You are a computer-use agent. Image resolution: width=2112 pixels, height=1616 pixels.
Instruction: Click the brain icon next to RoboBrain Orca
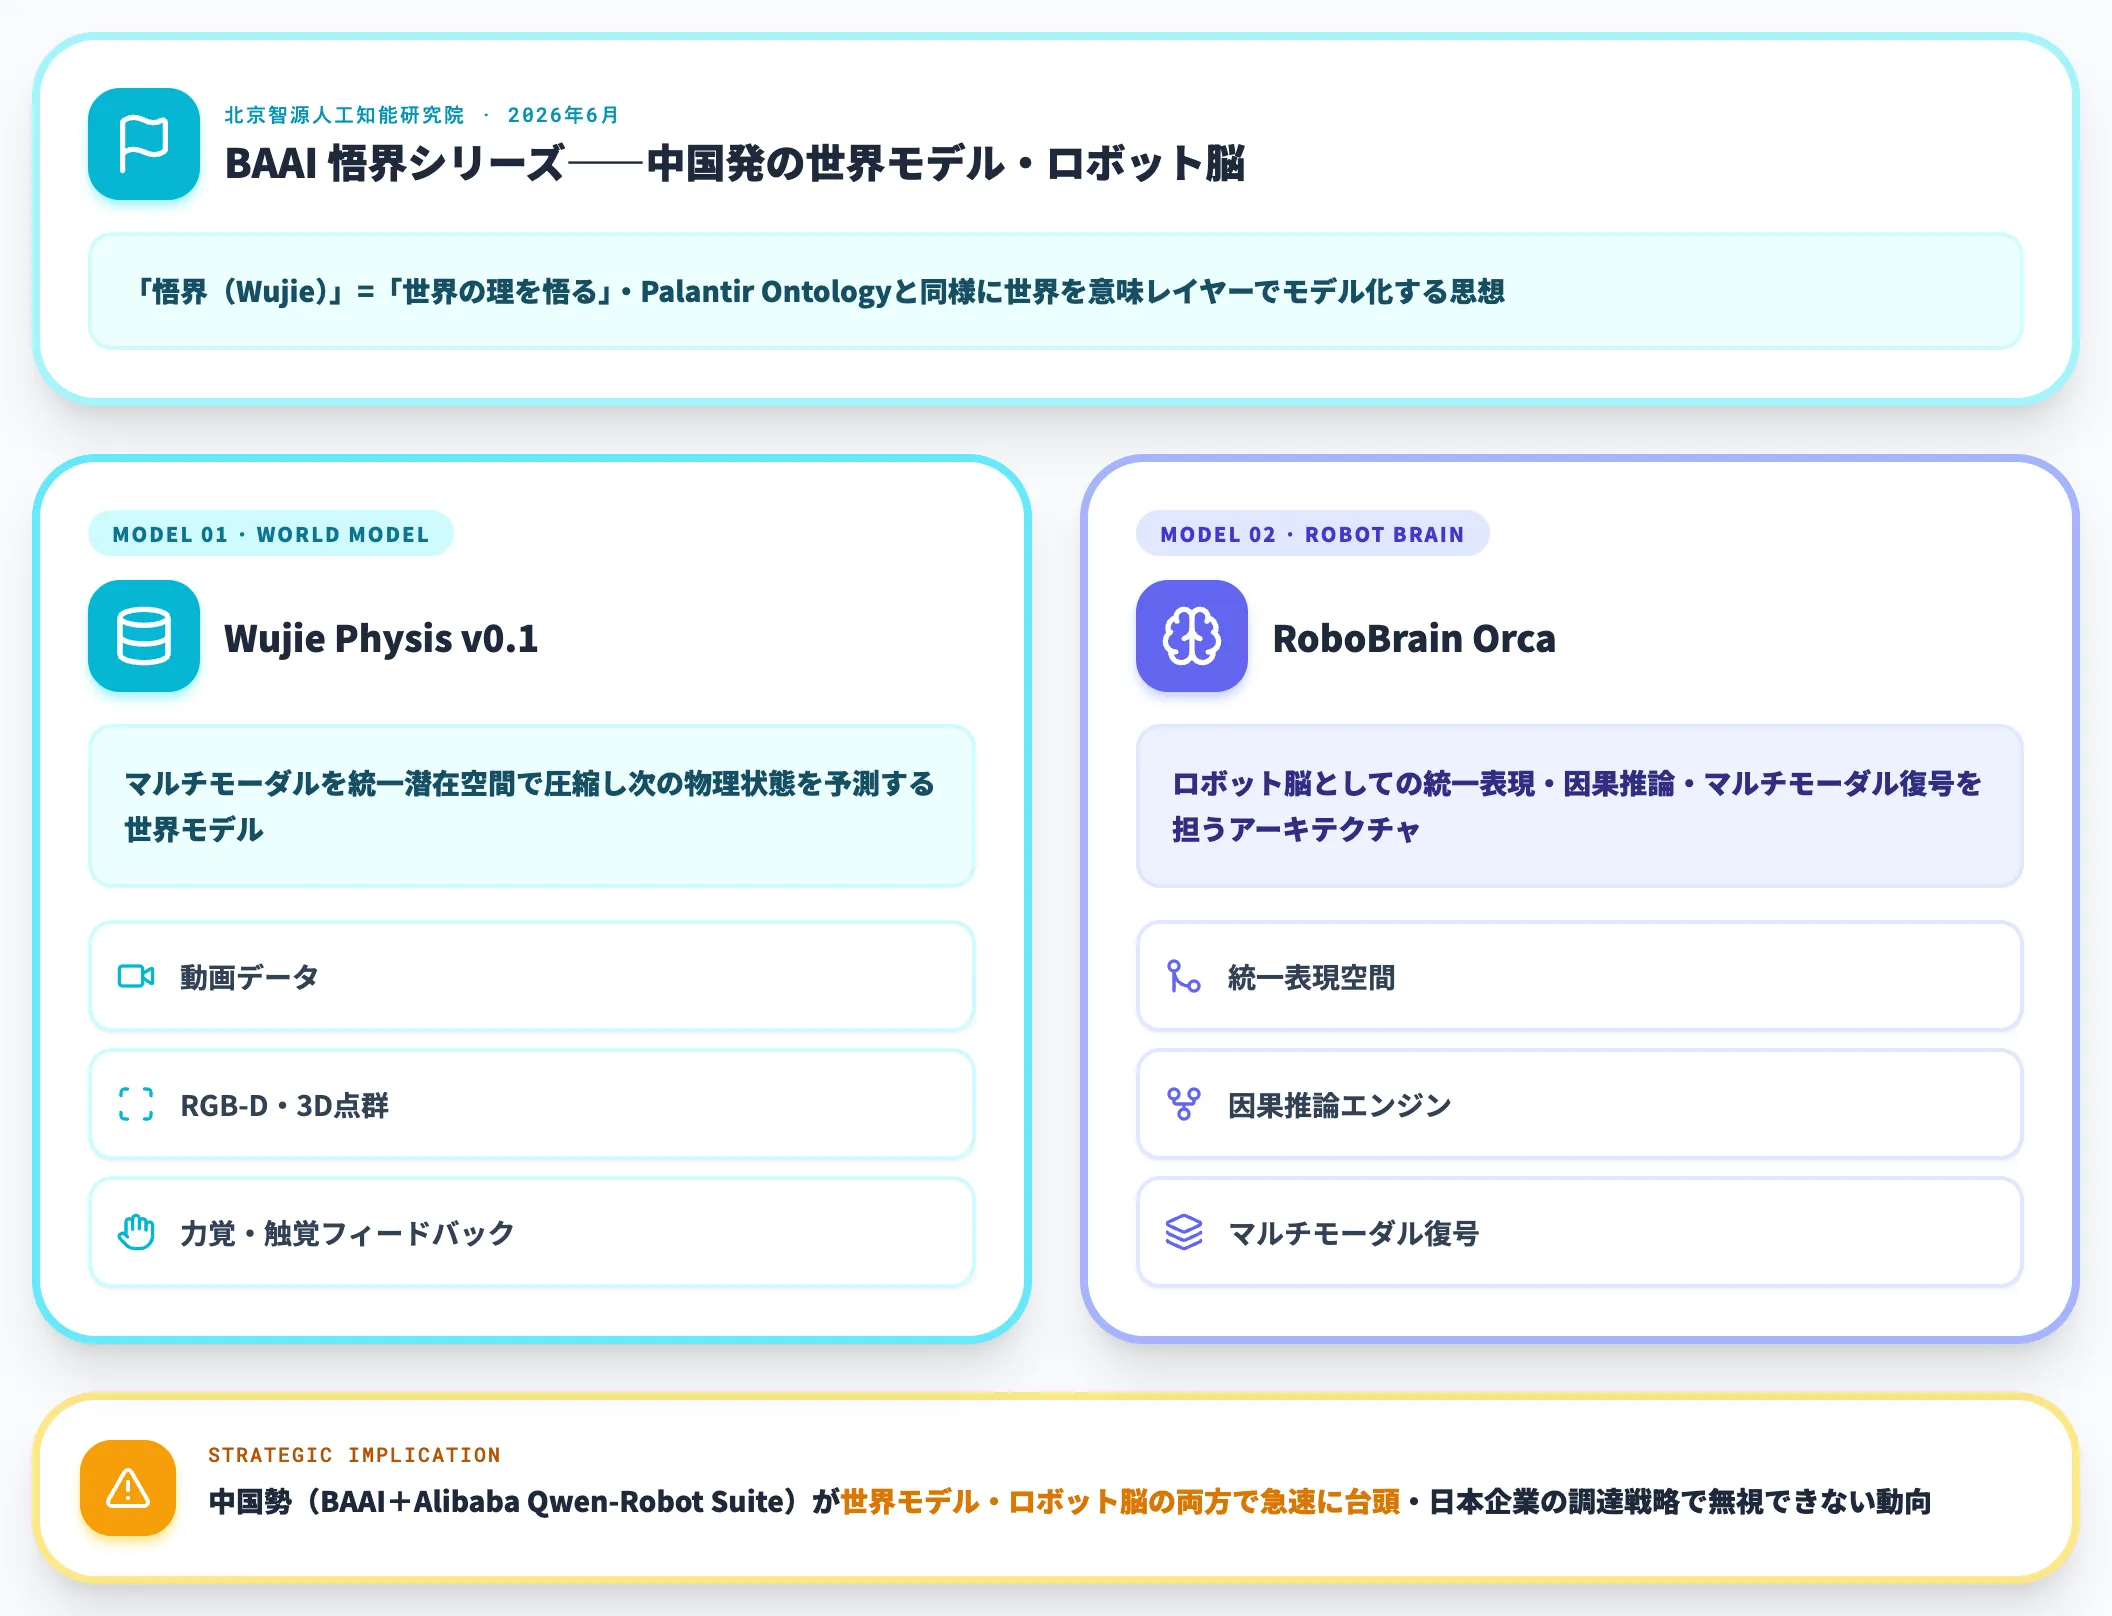point(1192,636)
